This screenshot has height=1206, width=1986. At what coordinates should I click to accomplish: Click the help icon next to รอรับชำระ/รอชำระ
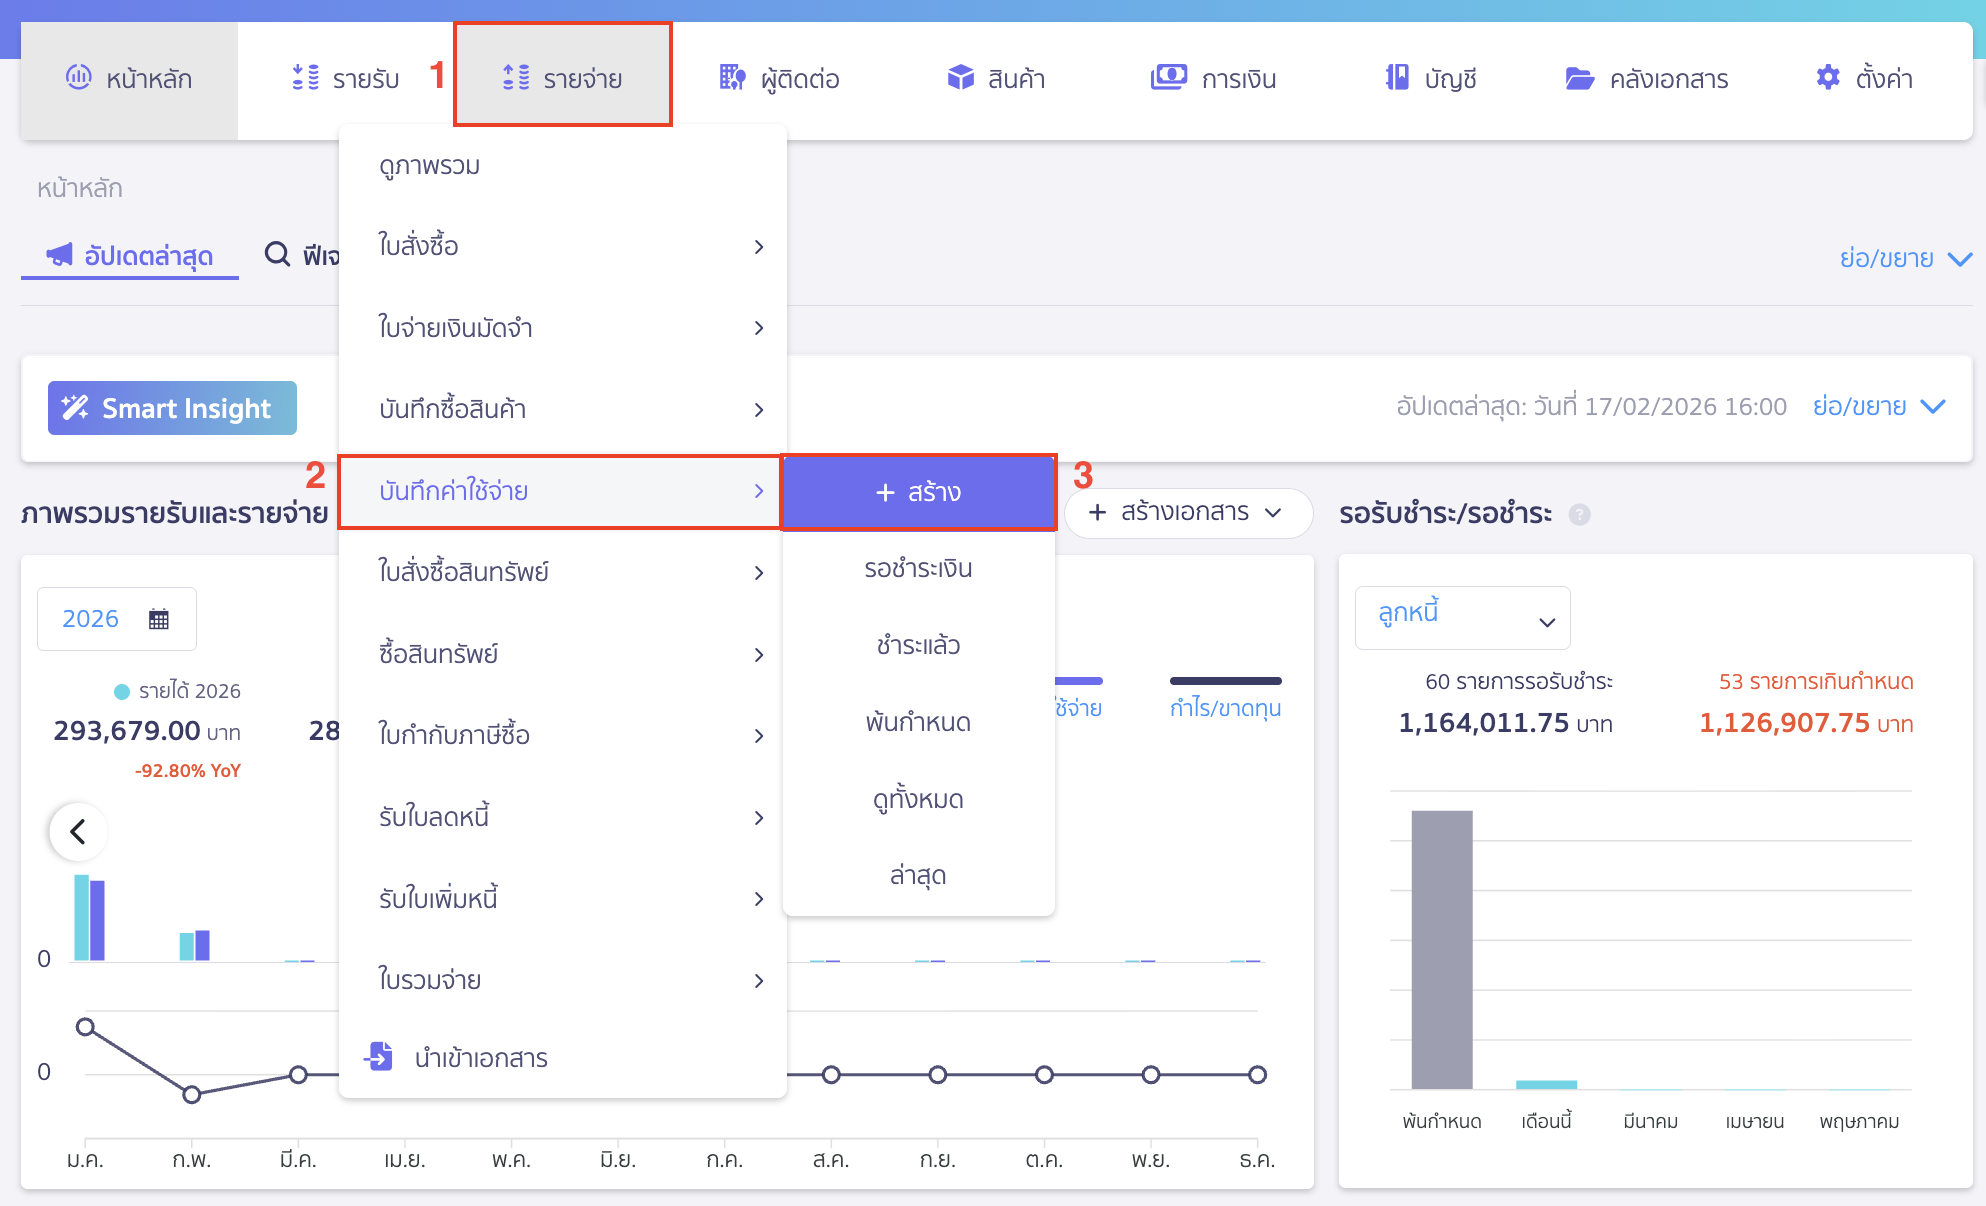1580,514
